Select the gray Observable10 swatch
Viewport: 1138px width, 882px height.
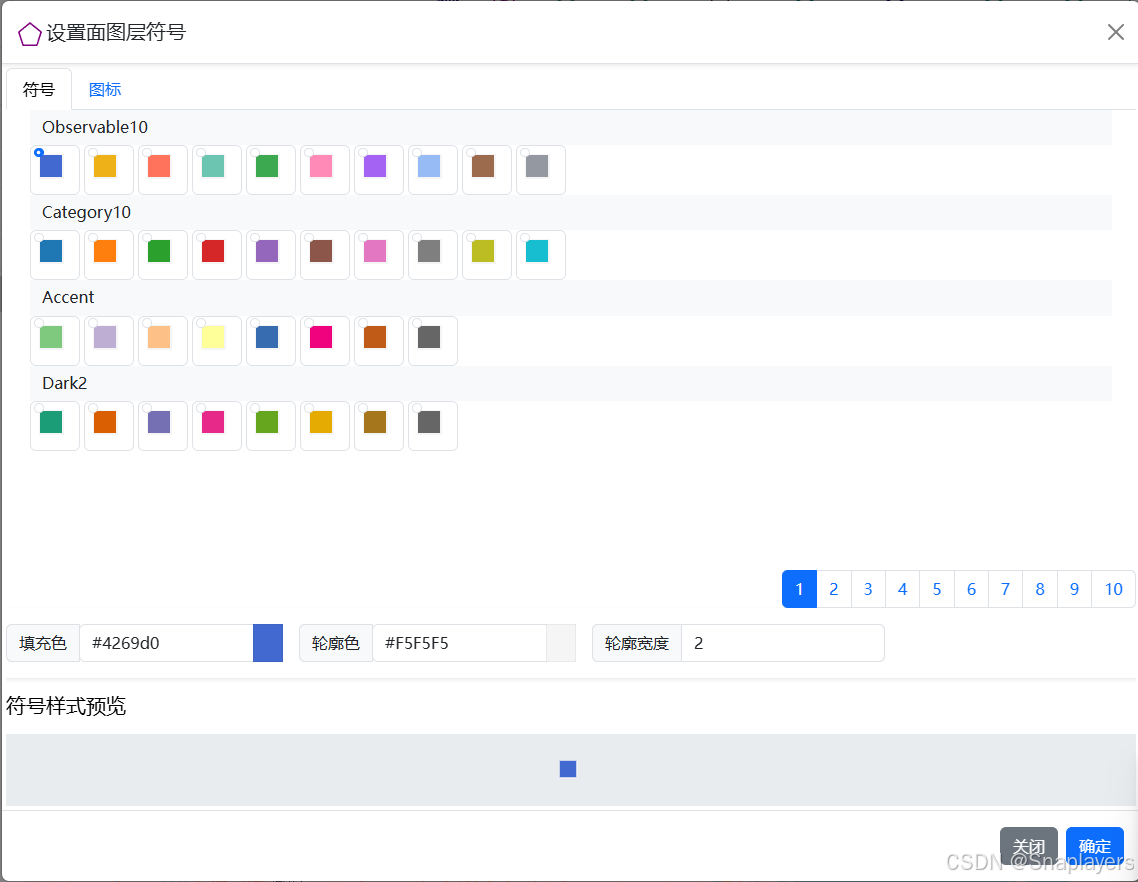pyautogui.click(x=541, y=170)
